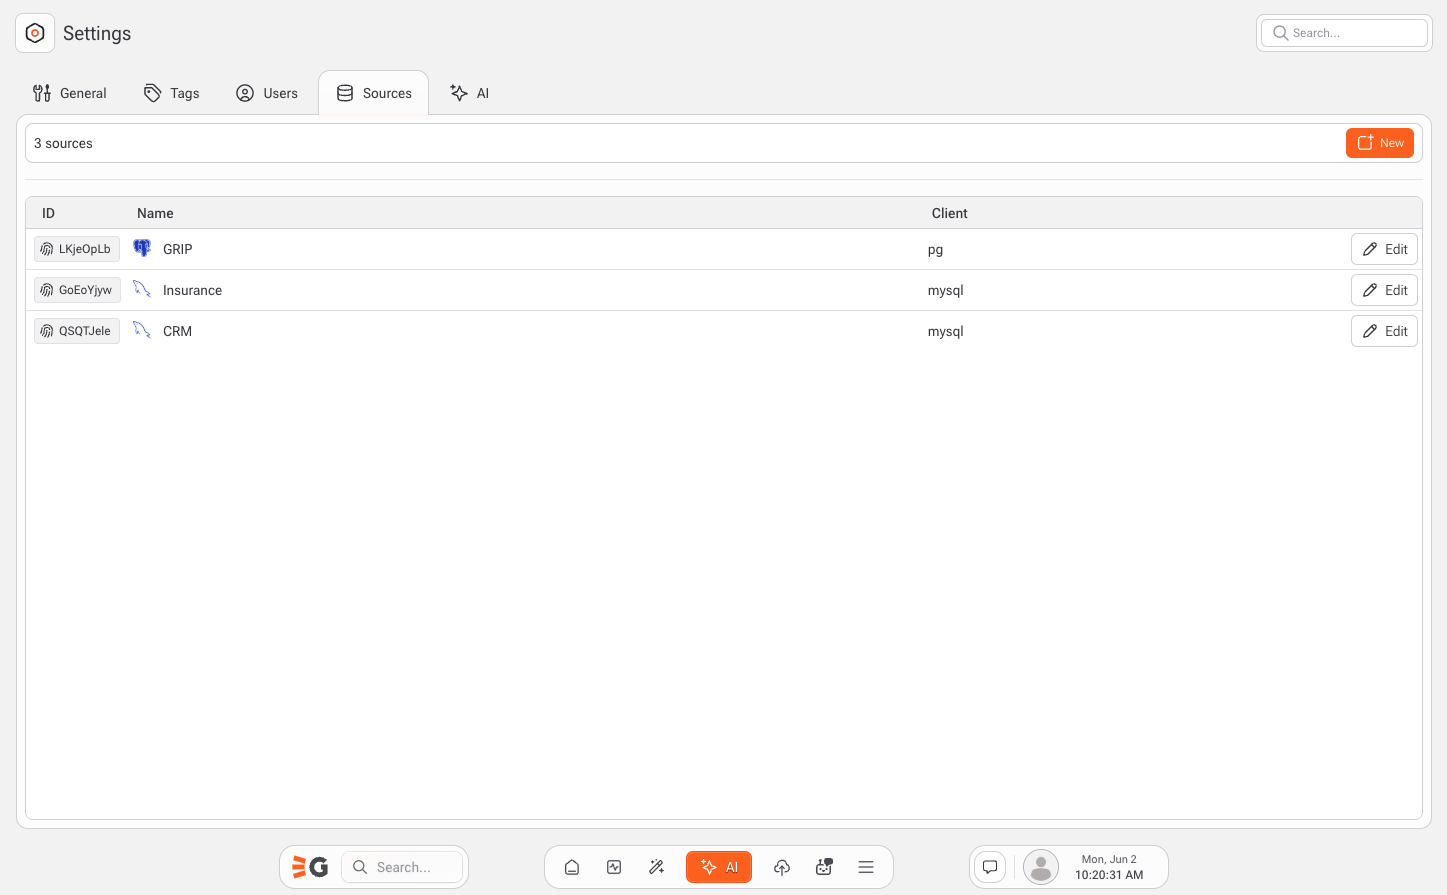
Task: Open the Tags tab
Action: (172, 93)
